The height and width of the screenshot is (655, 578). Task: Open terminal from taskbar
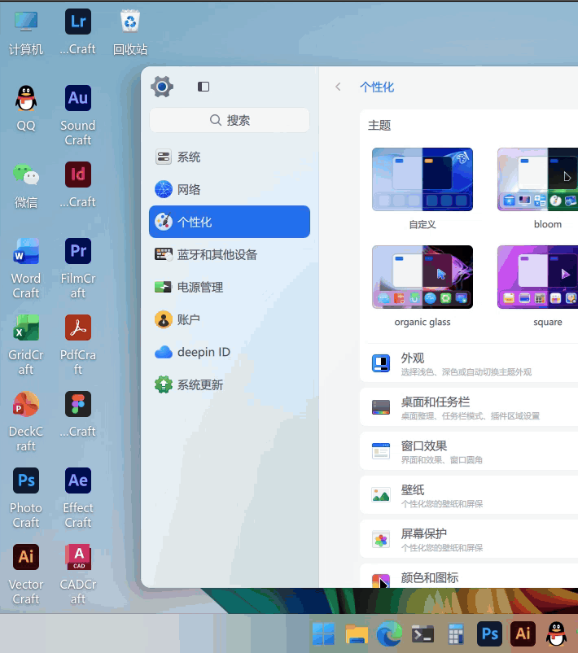pyautogui.click(x=423, y=634)
